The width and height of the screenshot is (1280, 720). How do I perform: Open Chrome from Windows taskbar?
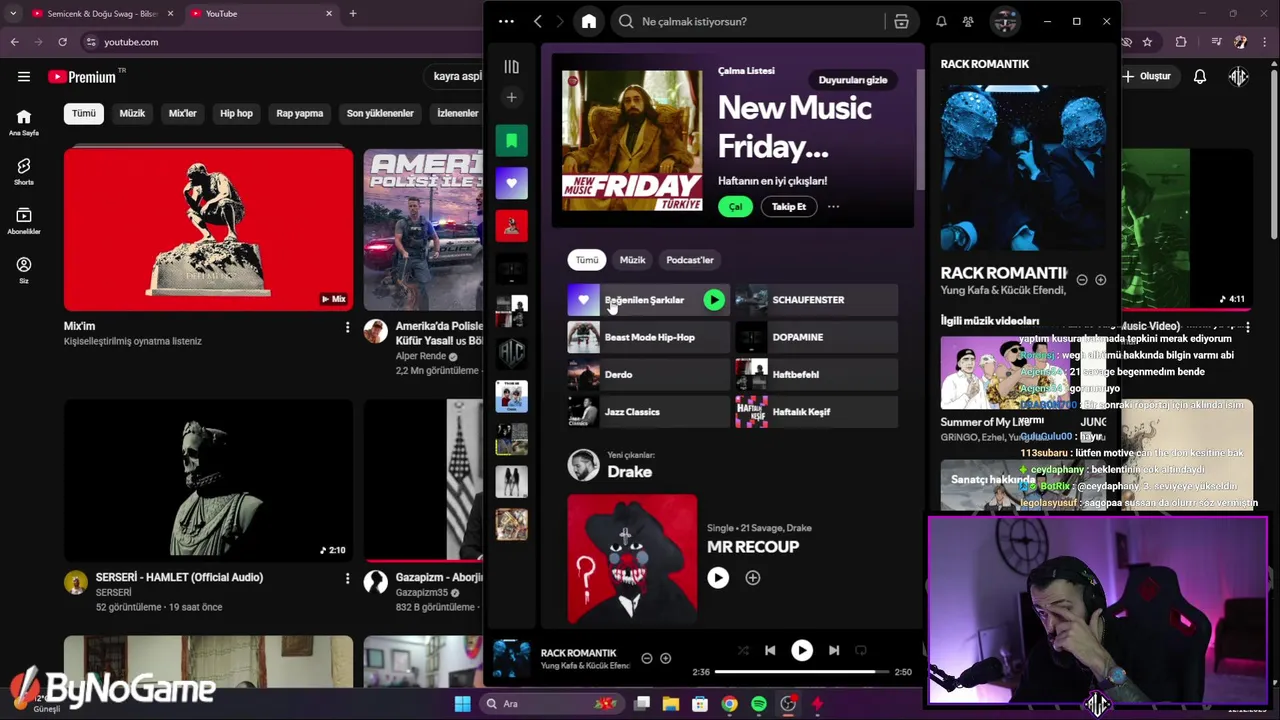click(730, 704)
